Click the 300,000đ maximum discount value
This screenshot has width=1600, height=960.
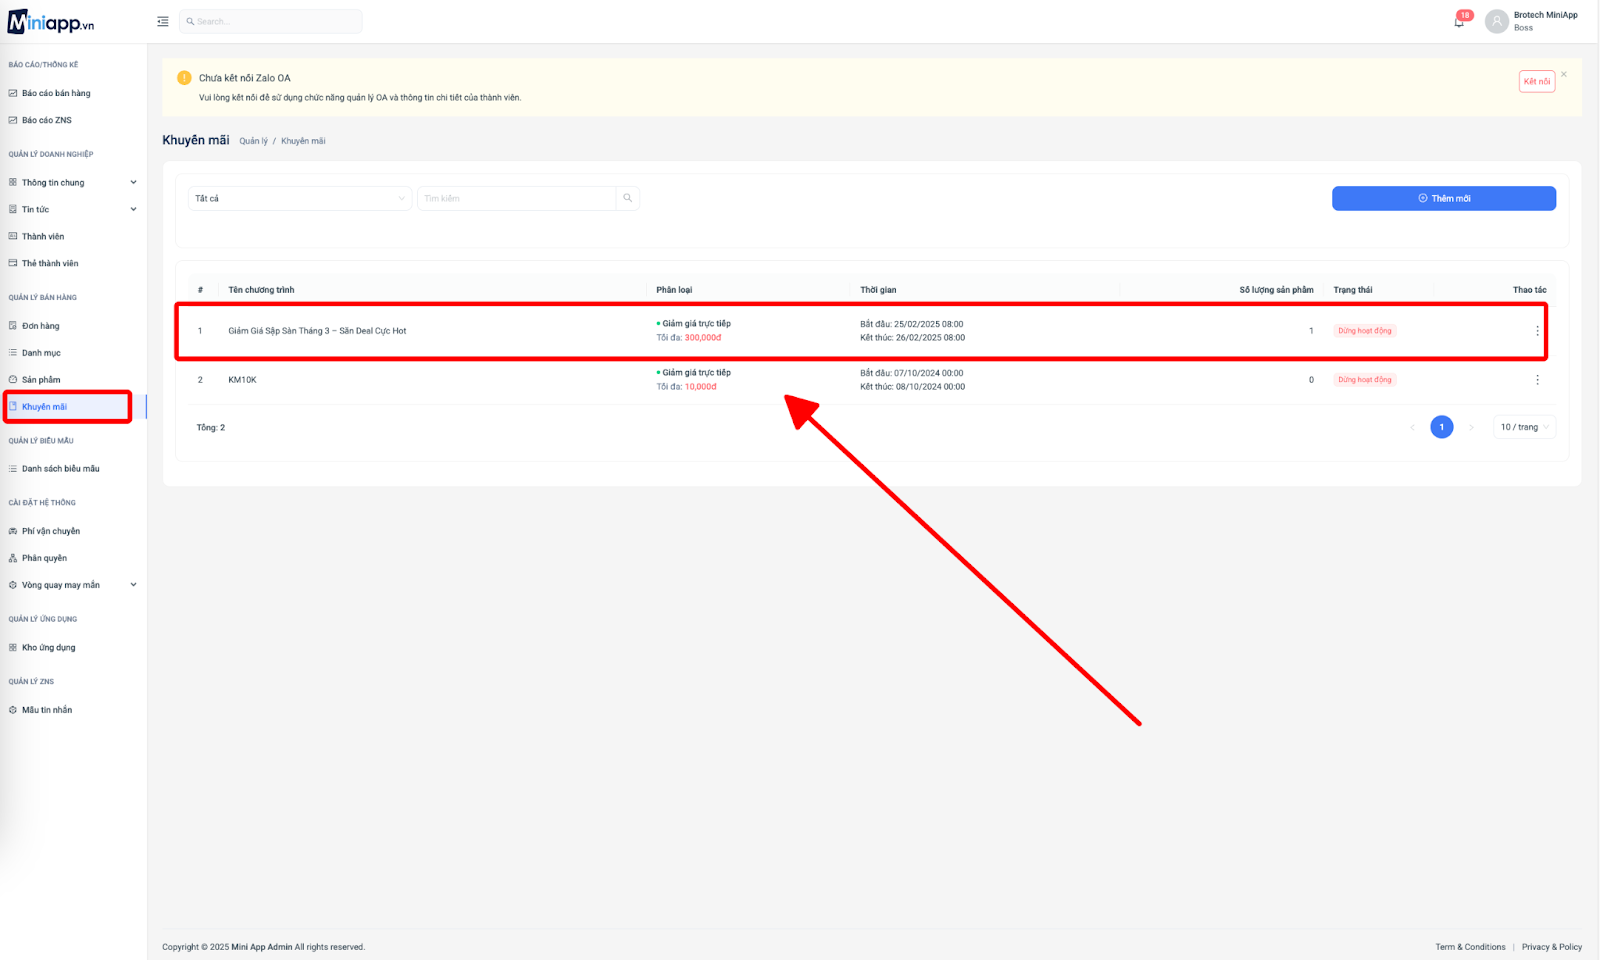coord(703,338)
